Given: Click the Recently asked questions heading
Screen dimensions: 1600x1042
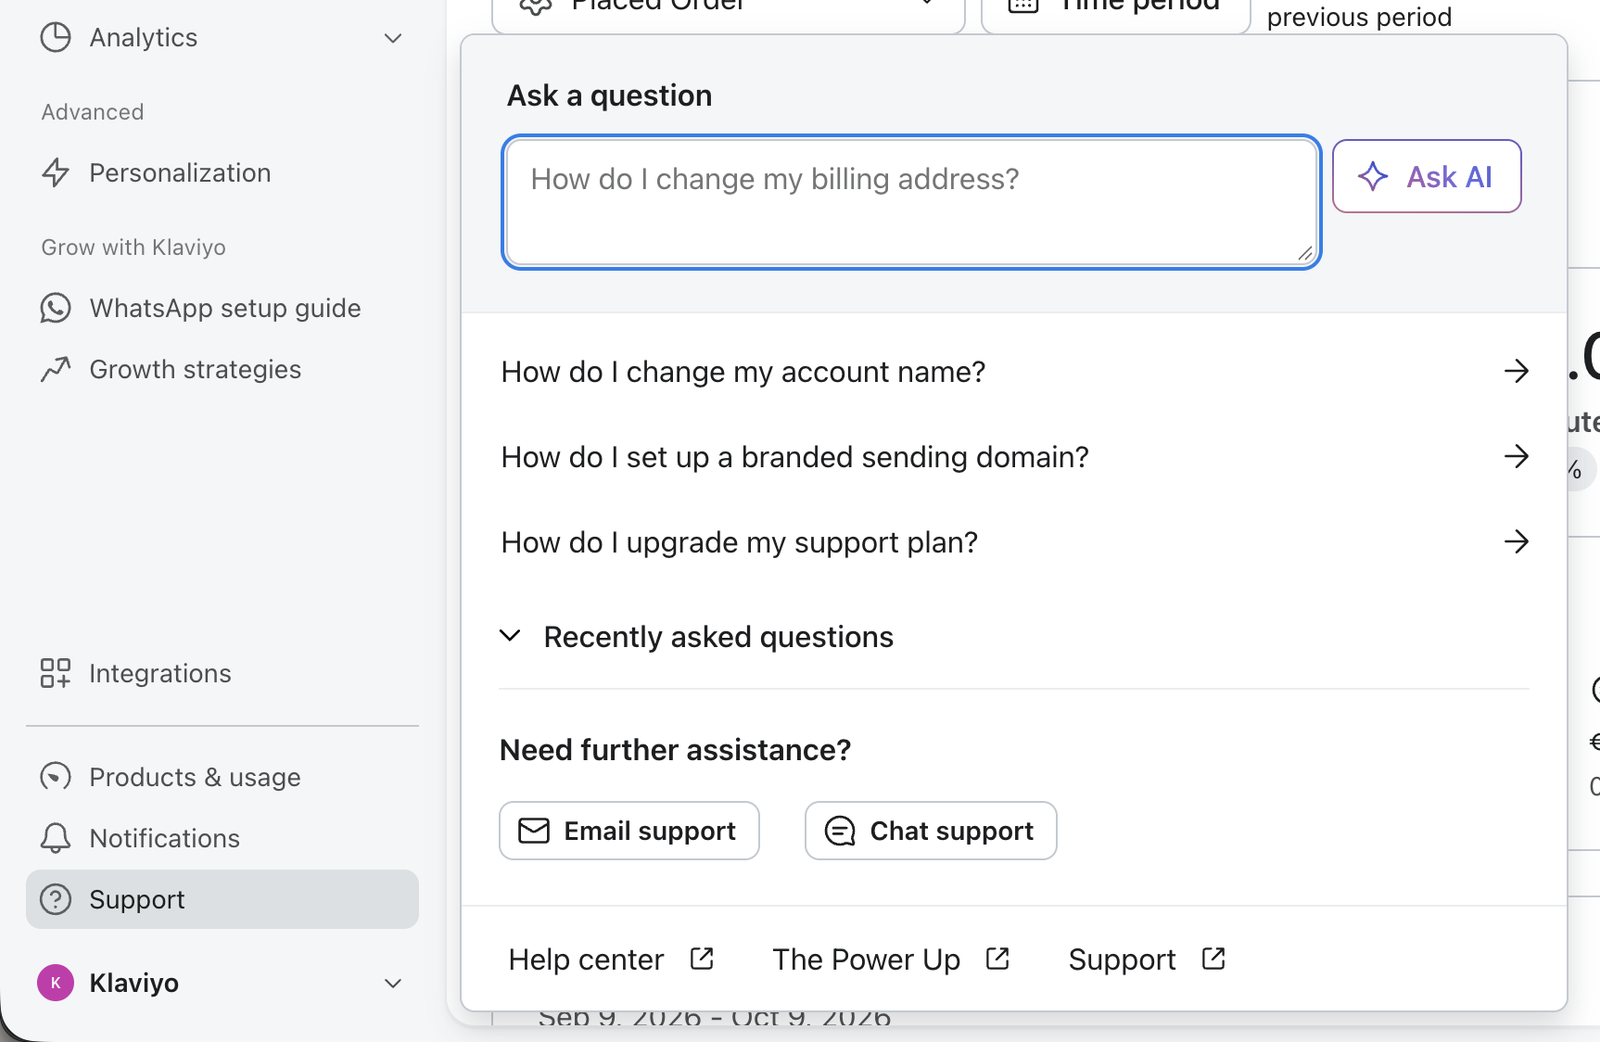Looking at the screenshot, I should pyautogui.click(x=718, y=637).
